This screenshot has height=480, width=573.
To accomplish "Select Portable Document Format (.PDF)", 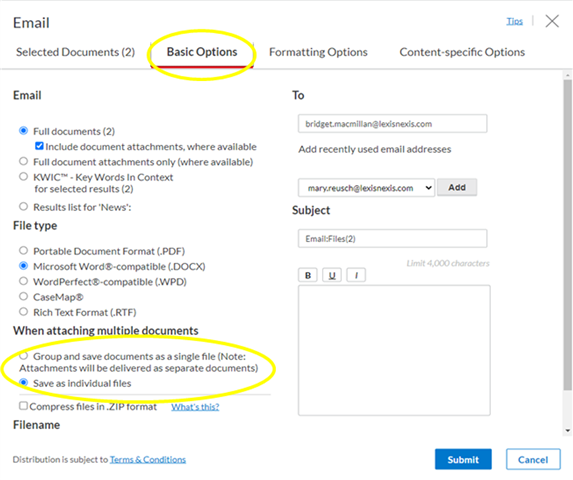I will pyautogui.click(x=23, y=251).
